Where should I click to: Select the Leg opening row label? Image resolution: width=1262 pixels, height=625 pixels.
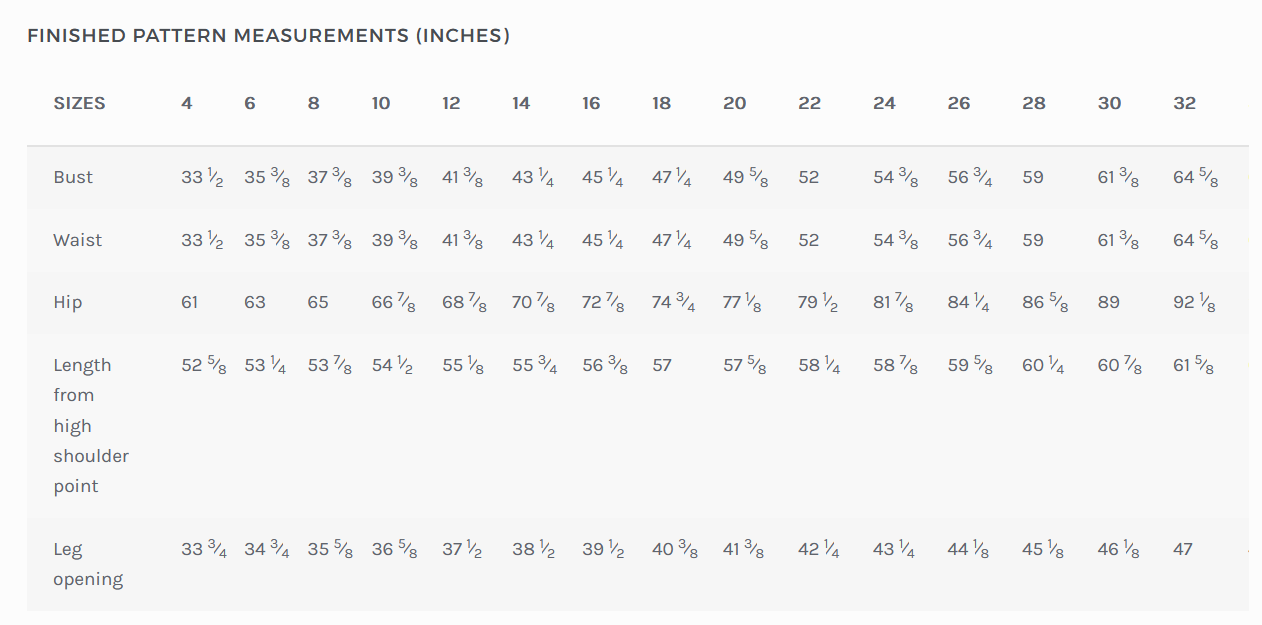click(x=88, y=564)
